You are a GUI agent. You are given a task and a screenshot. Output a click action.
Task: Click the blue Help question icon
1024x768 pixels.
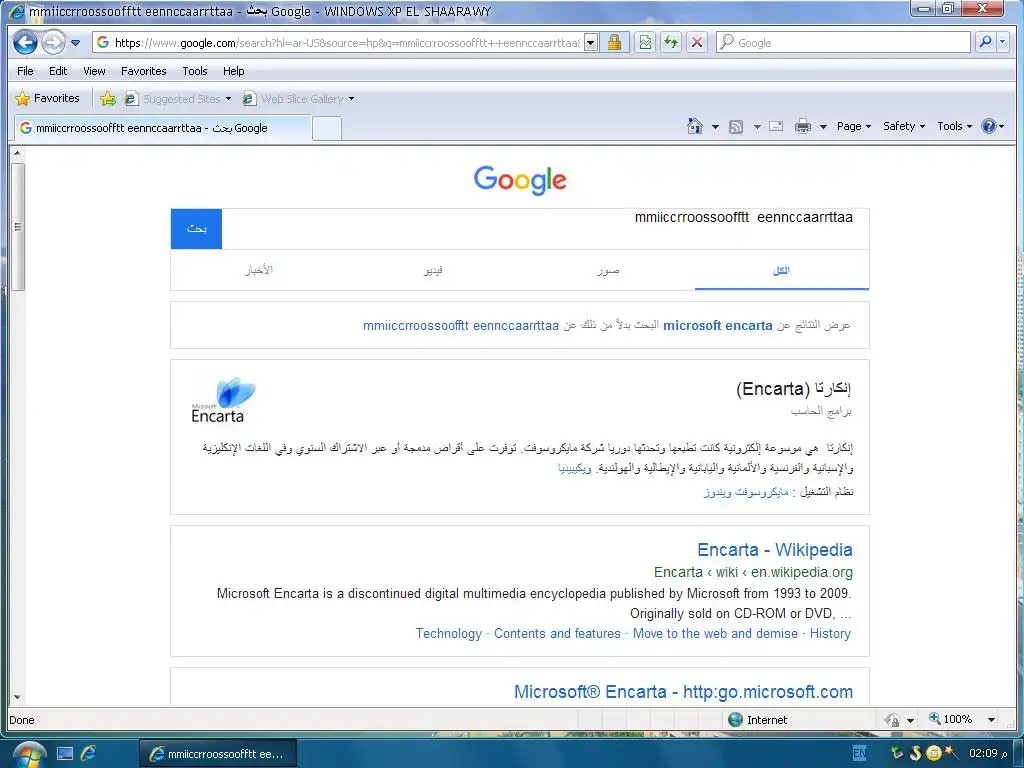(989, 126)
